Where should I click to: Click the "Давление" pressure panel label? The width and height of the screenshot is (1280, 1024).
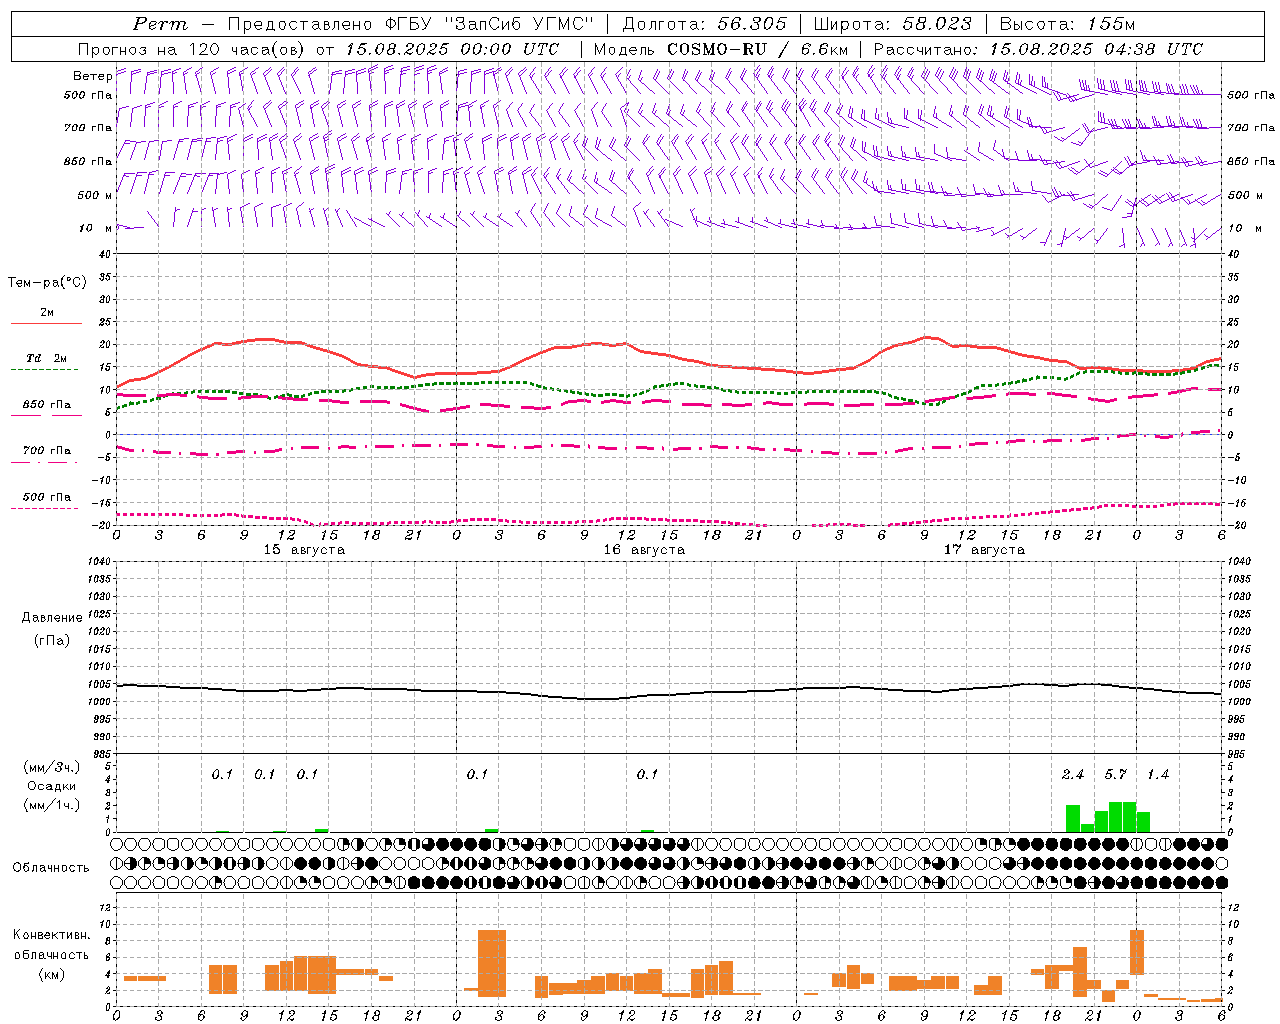coord(51,618)
